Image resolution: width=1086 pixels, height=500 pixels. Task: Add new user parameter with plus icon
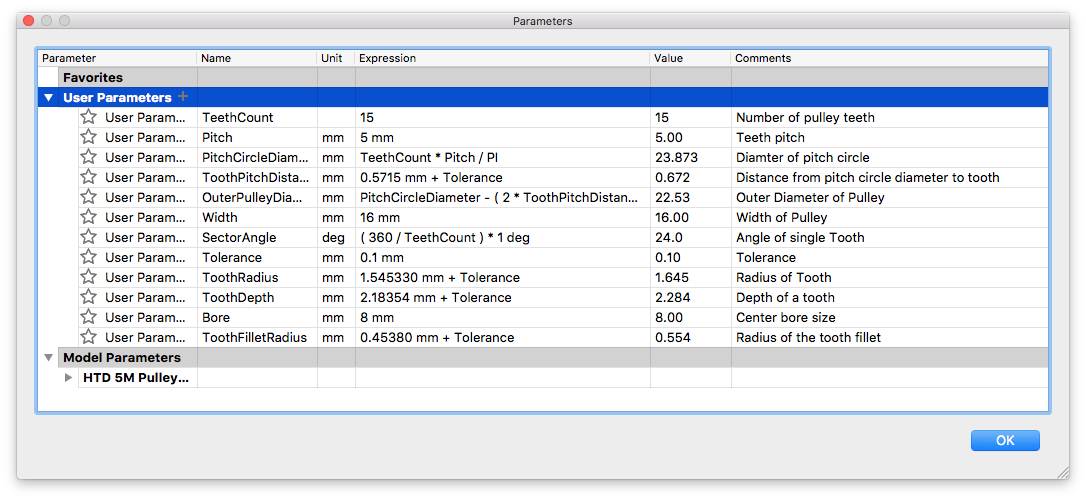pyautogui.click(x=182, y=97)
